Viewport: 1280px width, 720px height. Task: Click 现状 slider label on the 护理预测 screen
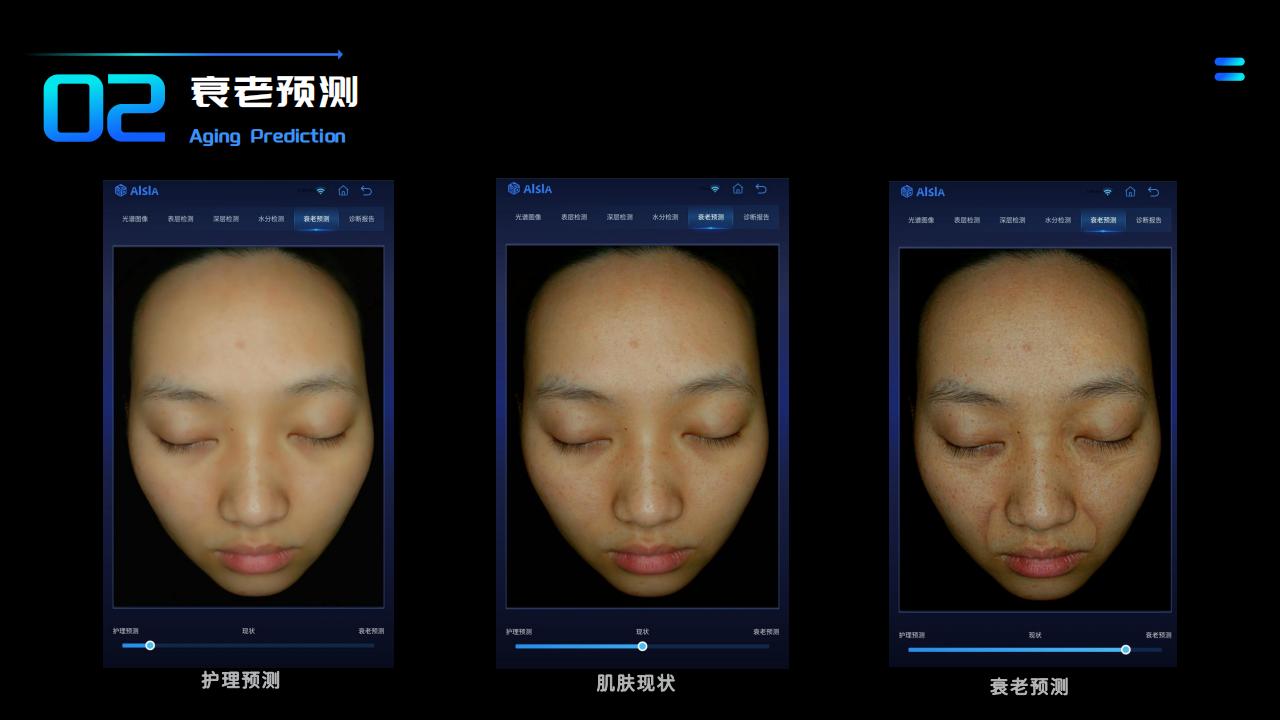[248, 631]
